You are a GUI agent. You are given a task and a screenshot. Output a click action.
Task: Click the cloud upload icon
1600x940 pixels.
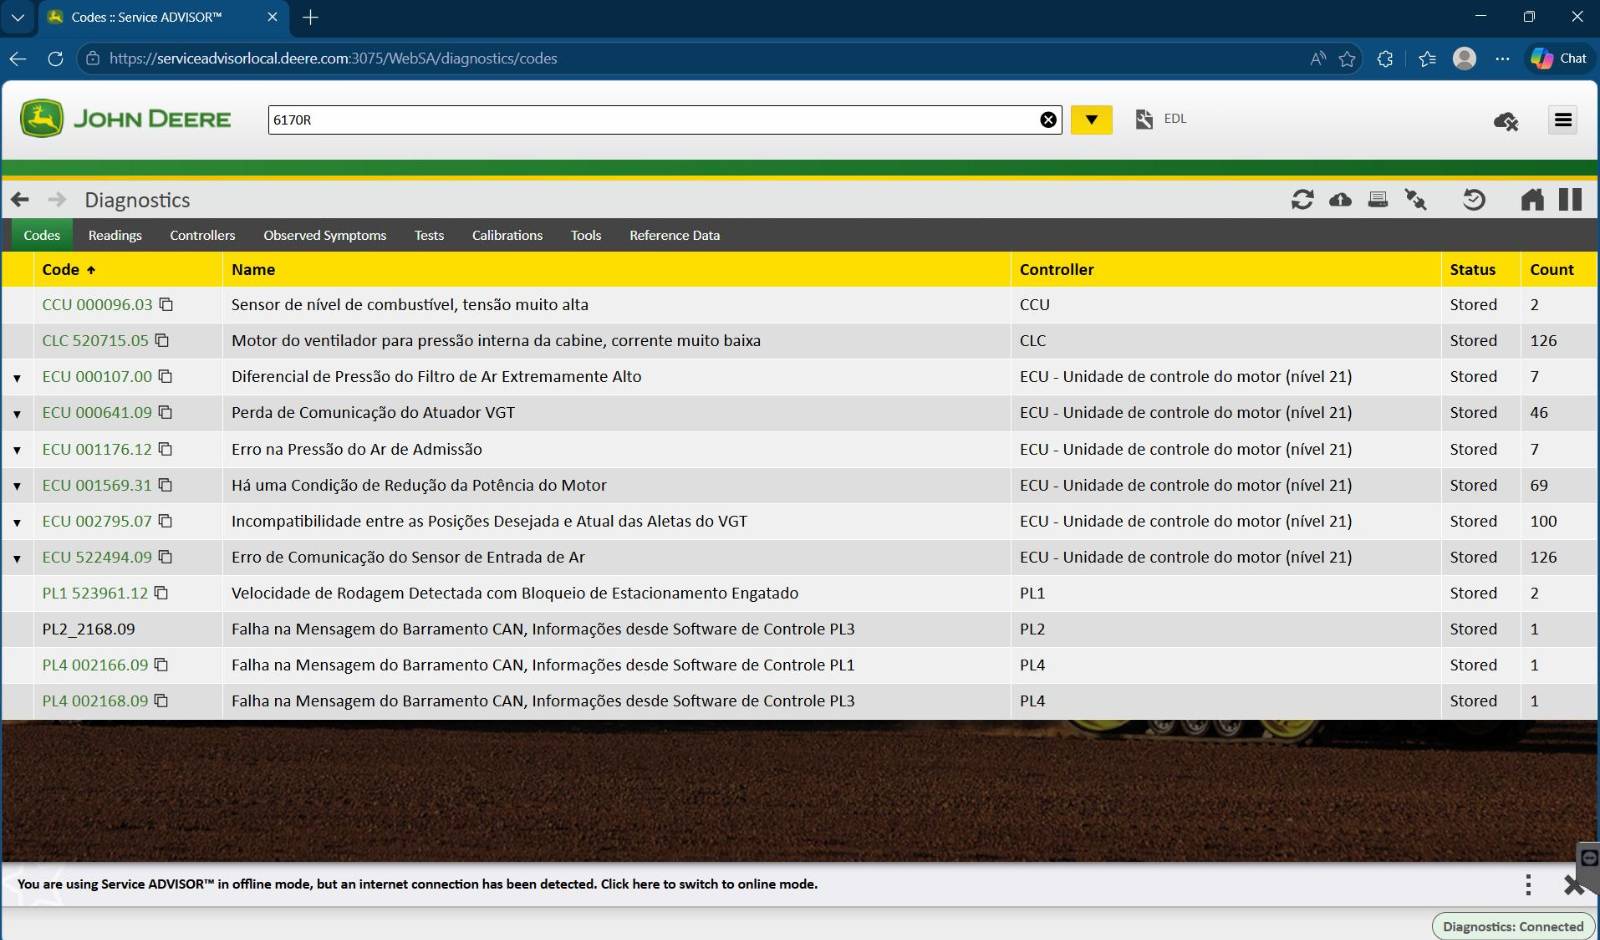[x=1340, y=200]
